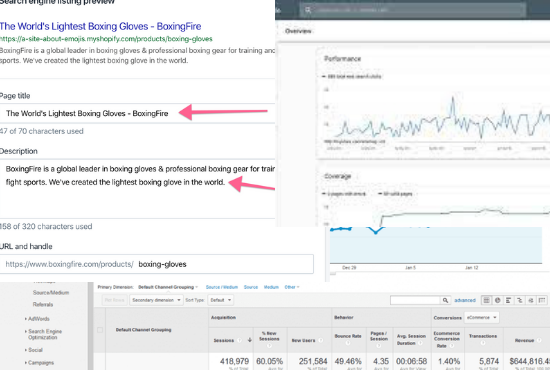Click help icon under % New Sessions

(269, 346)
